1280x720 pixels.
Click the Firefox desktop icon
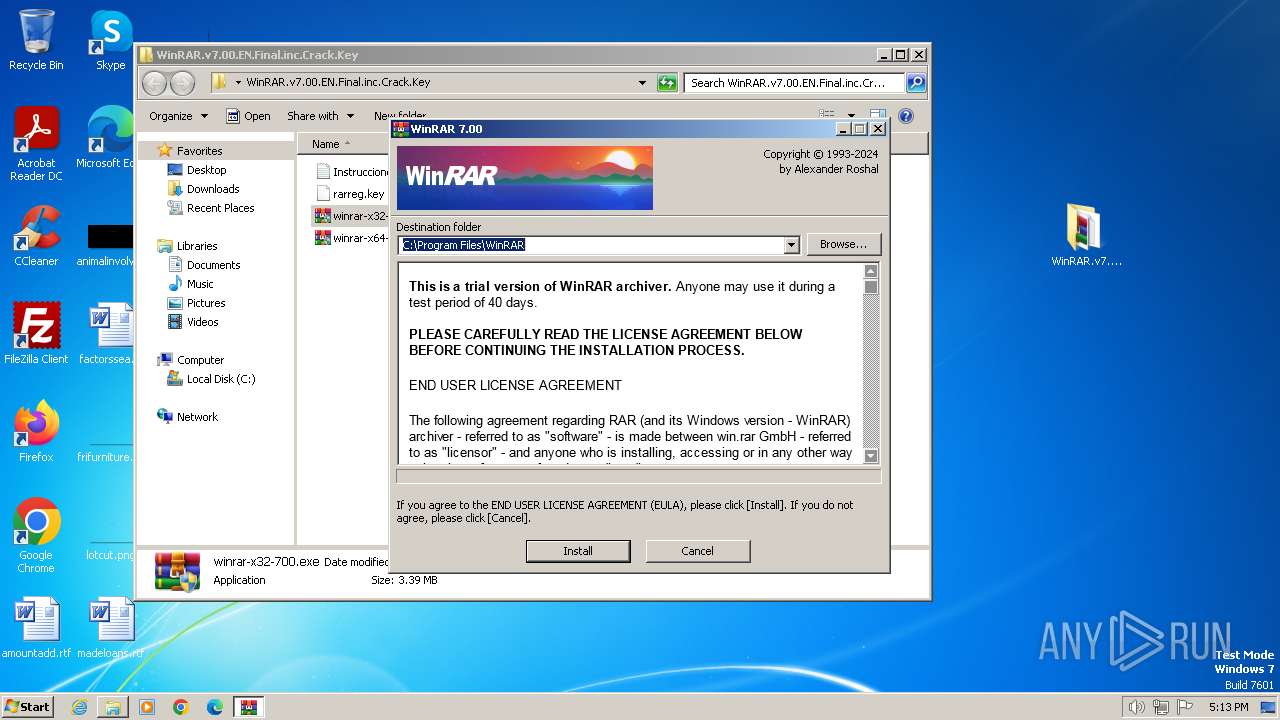coord(36,432)
